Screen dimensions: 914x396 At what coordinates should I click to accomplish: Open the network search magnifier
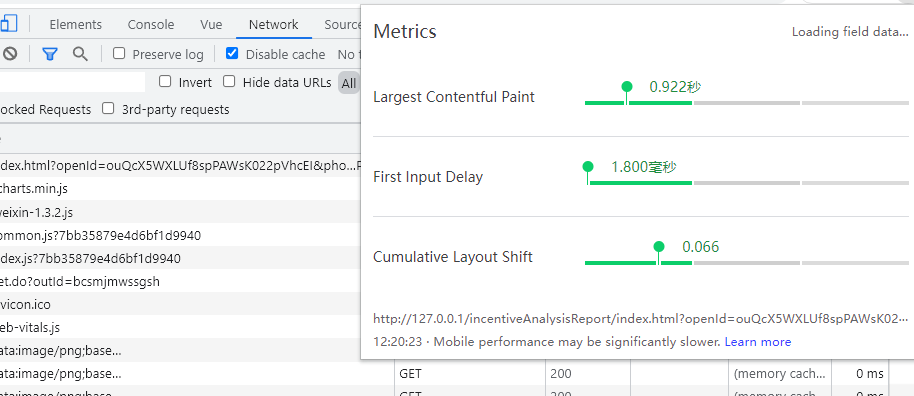click(80, 54)
